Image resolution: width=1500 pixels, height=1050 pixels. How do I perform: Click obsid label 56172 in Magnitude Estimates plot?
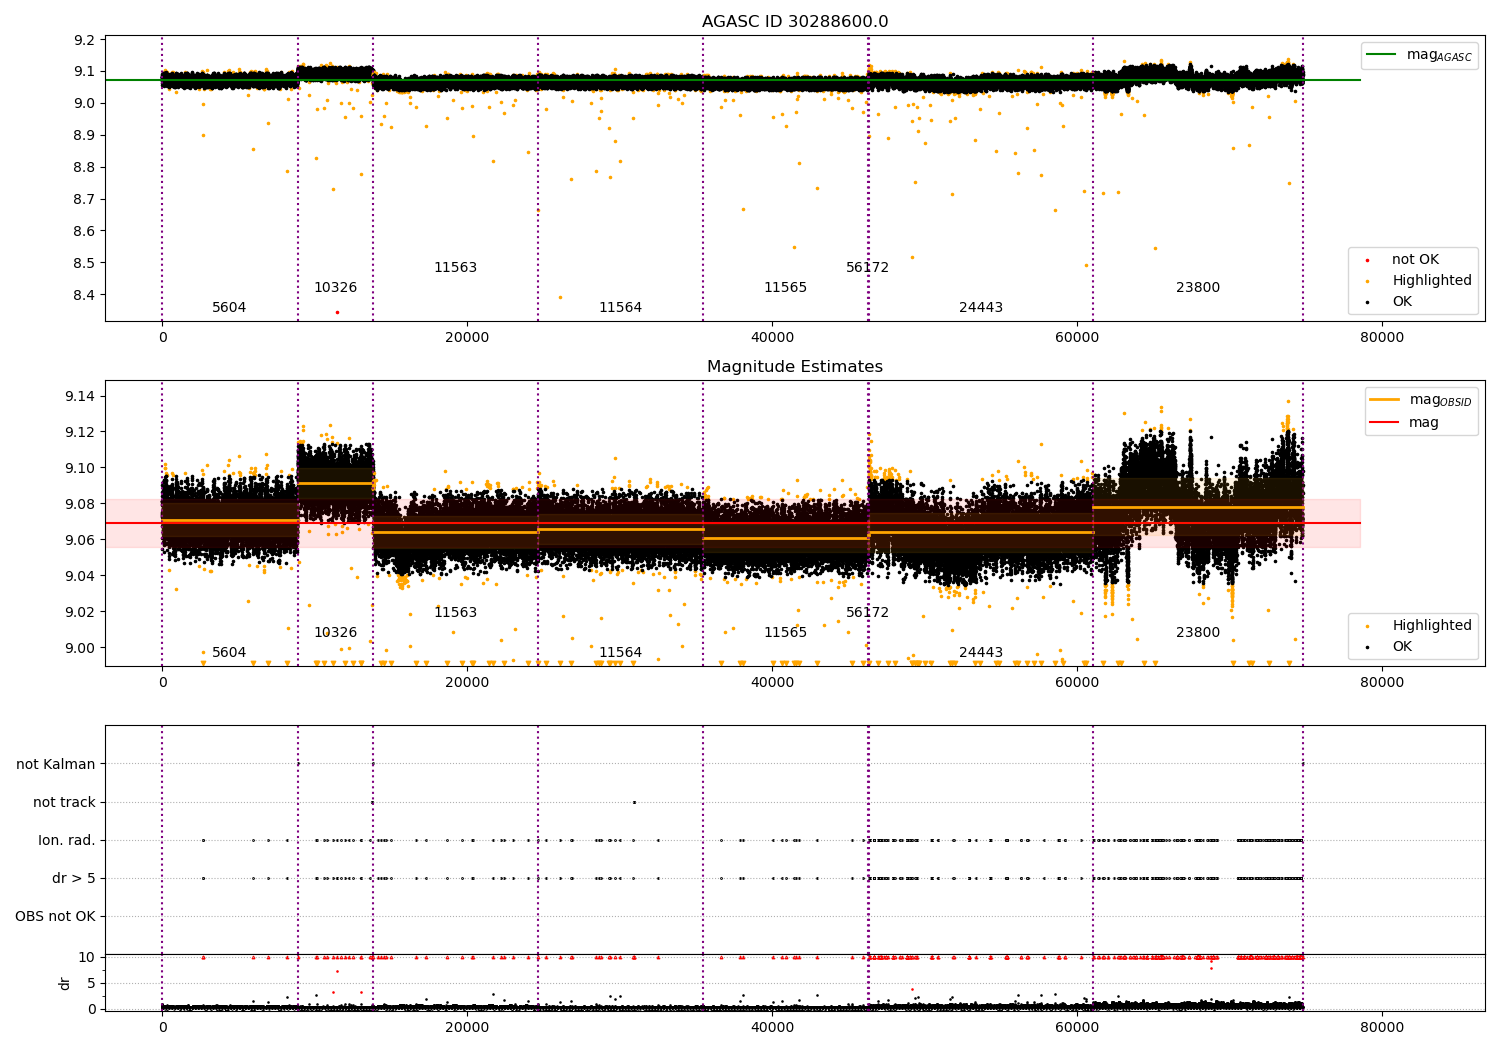click(x=867, y=613)
